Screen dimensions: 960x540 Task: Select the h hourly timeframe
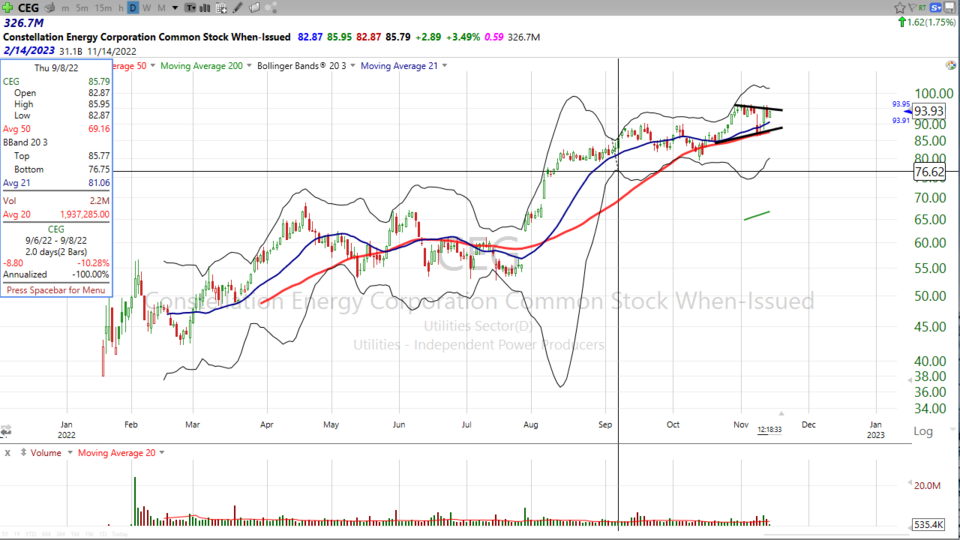coord(121,8)
